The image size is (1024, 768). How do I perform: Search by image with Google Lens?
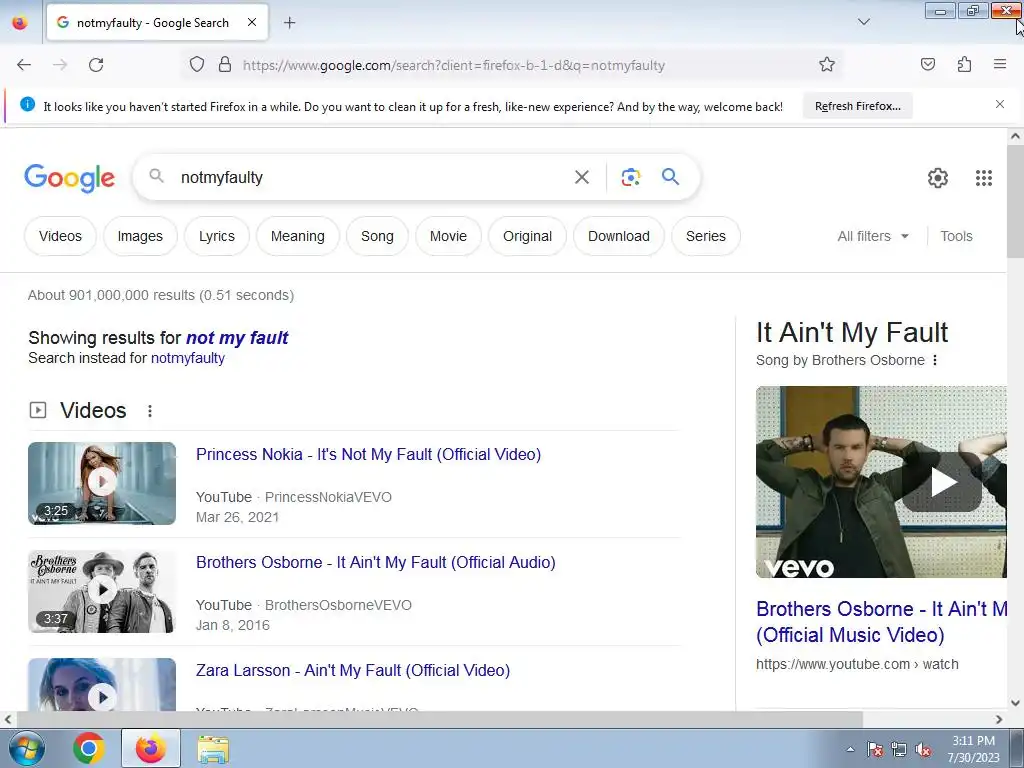pos(630,177)
